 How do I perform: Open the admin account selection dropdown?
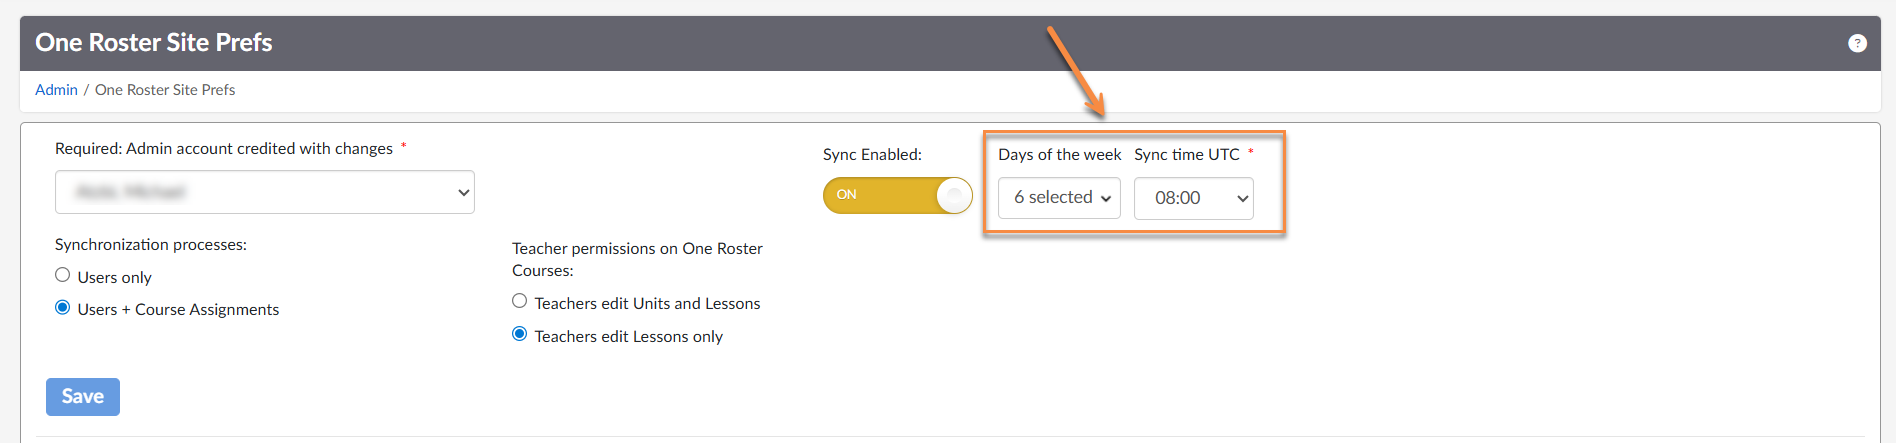click(x=264, y=192)
